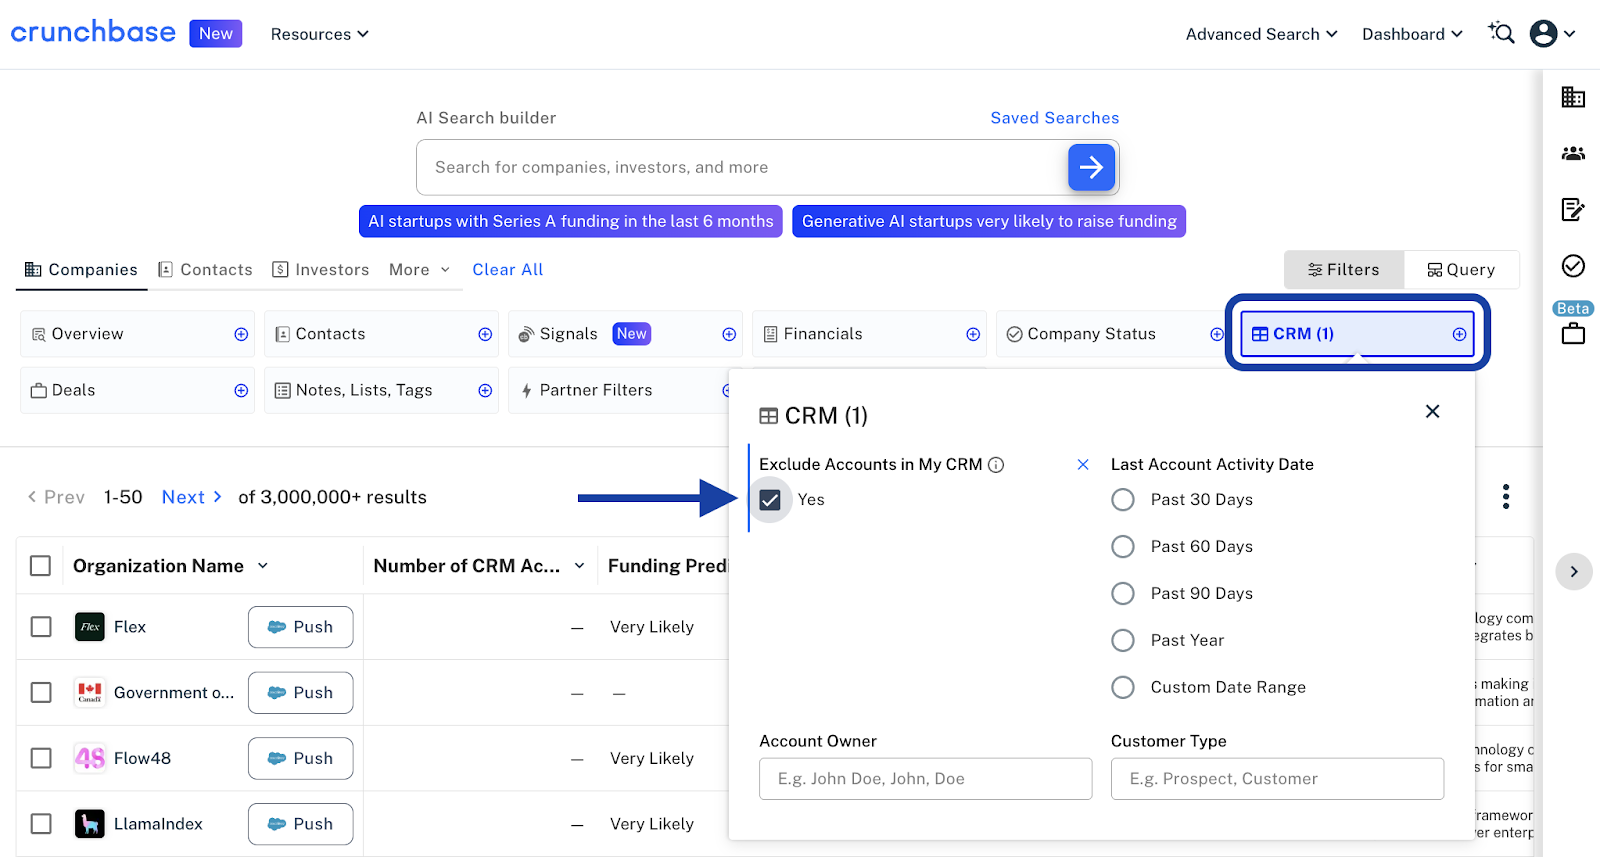
Task: Focus the Account Owner input field
Action: click(926, 779)
